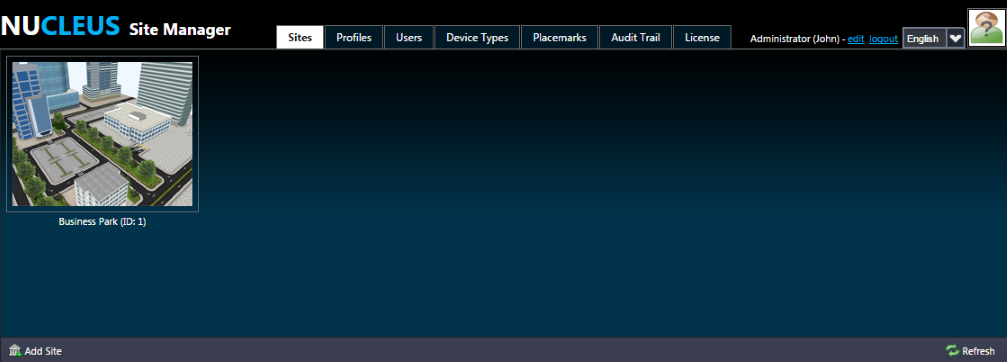Click the Business Park (ID: 1) label
The width and height of the screenshot is (1007, 362).
103,222
